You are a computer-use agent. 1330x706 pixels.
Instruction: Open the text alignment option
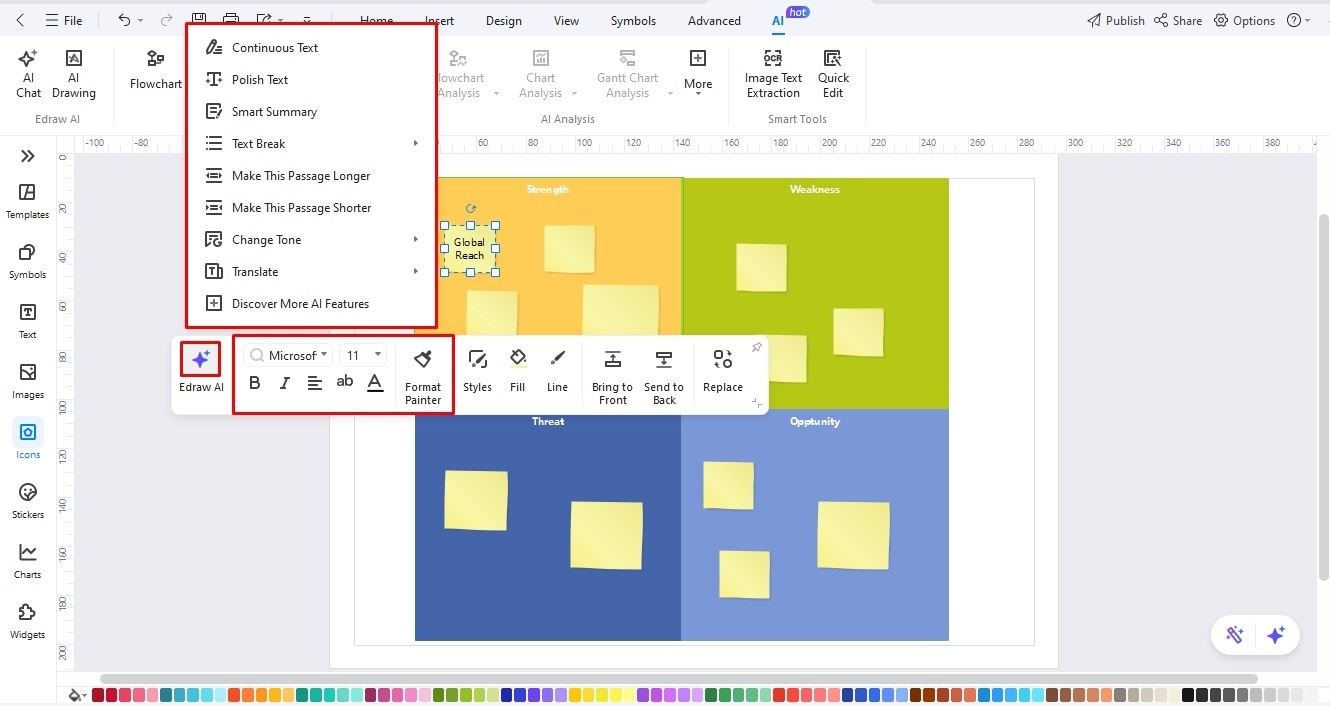tap(315, 383)
